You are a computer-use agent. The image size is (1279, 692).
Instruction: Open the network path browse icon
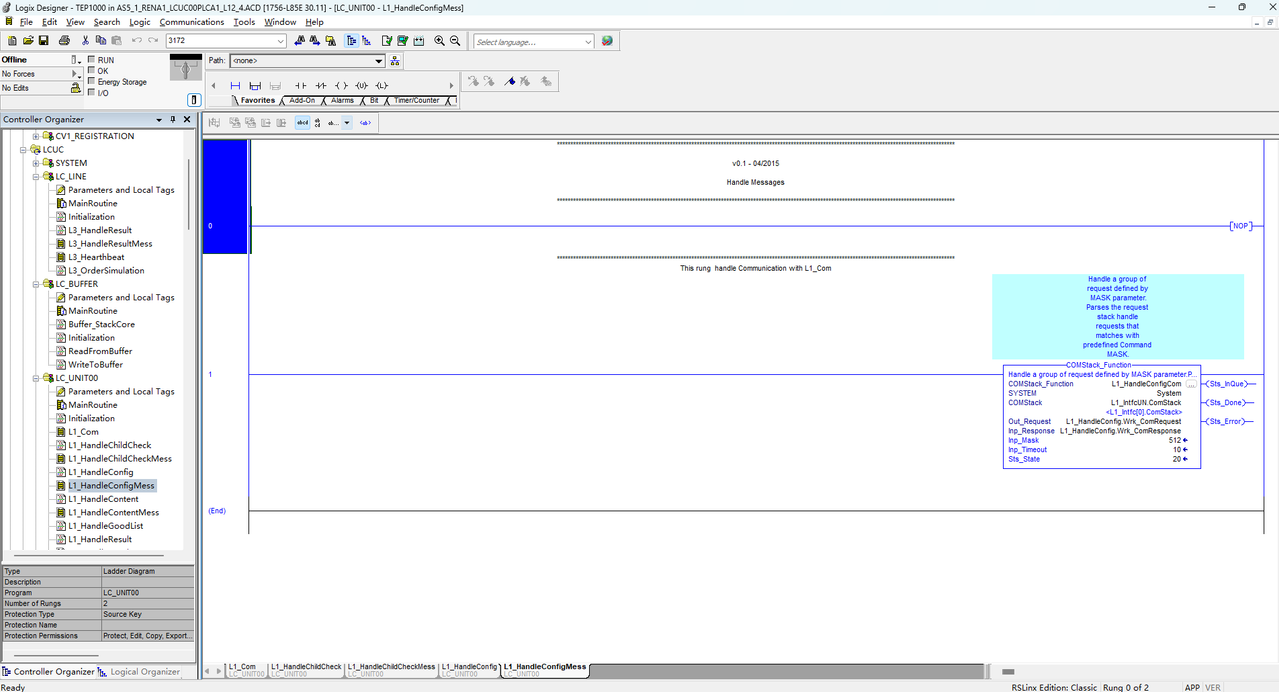point(396,61)
